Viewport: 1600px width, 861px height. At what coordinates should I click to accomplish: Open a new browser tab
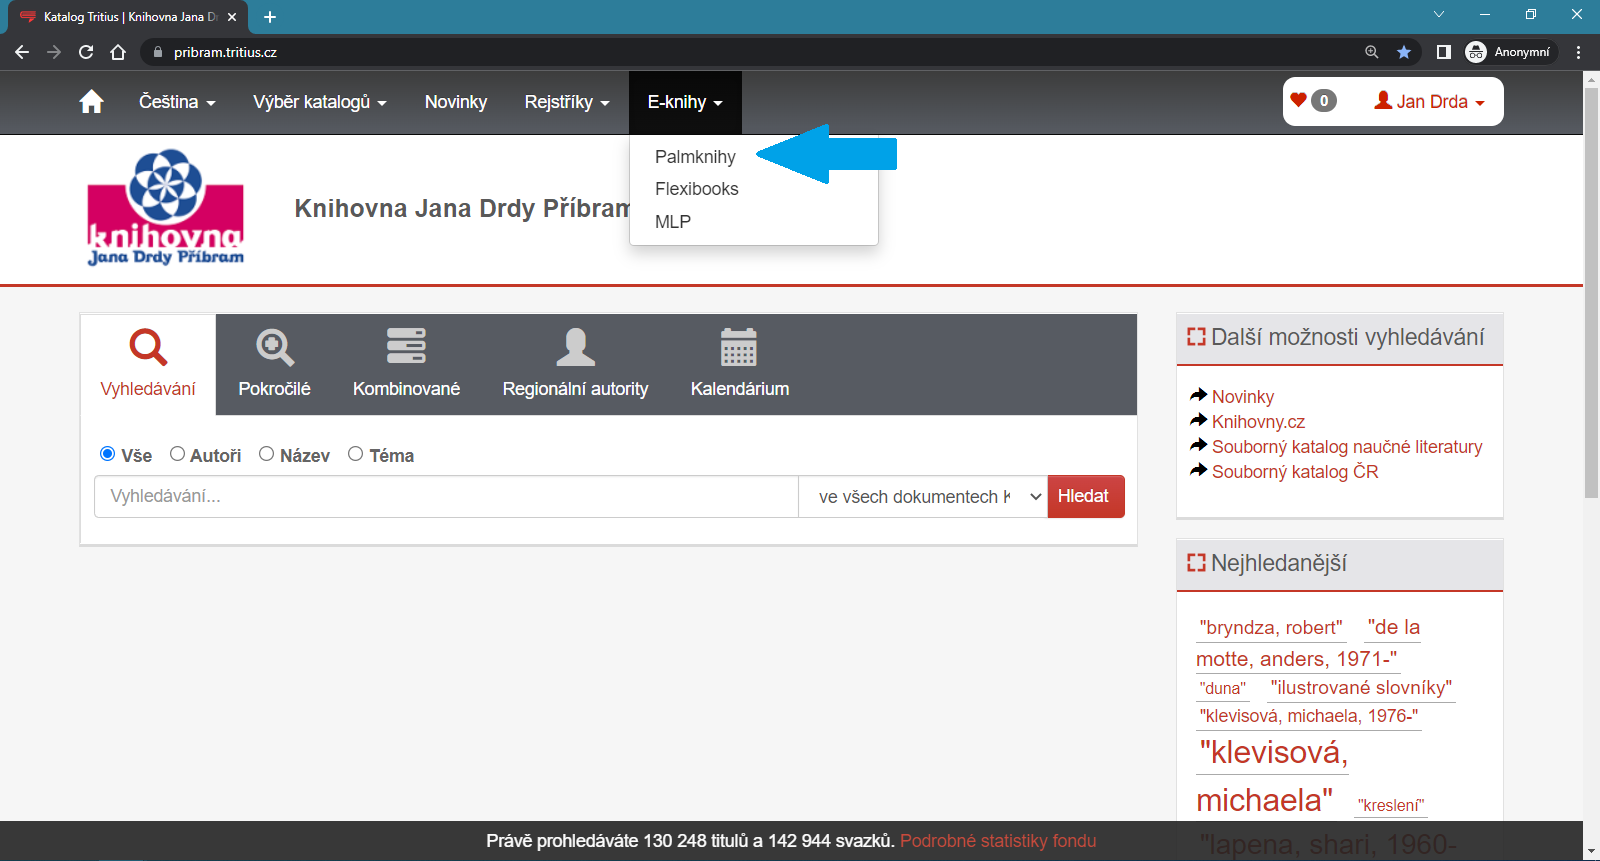point(270,17)
